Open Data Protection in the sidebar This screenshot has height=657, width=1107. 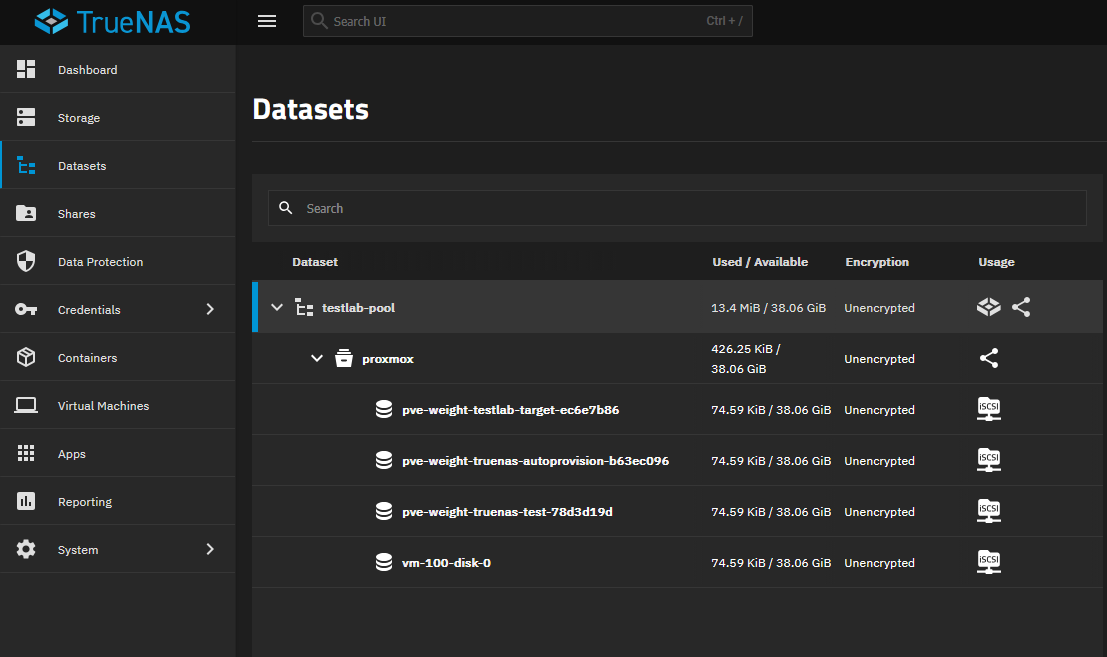coord(118,261)
